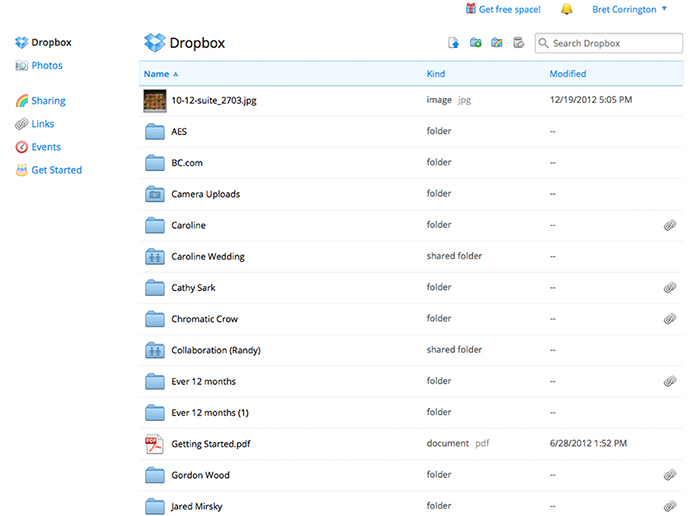Open the Ever 12 months (1) folder name
The width and height of the screenshot is (700, 516).
(x=210, y=413)
